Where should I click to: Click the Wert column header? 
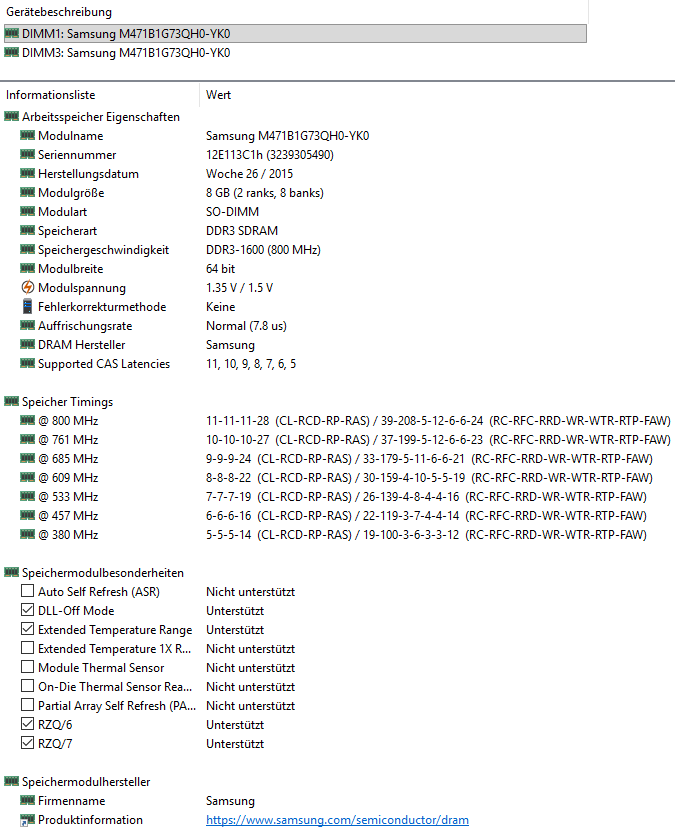[218, 95]
